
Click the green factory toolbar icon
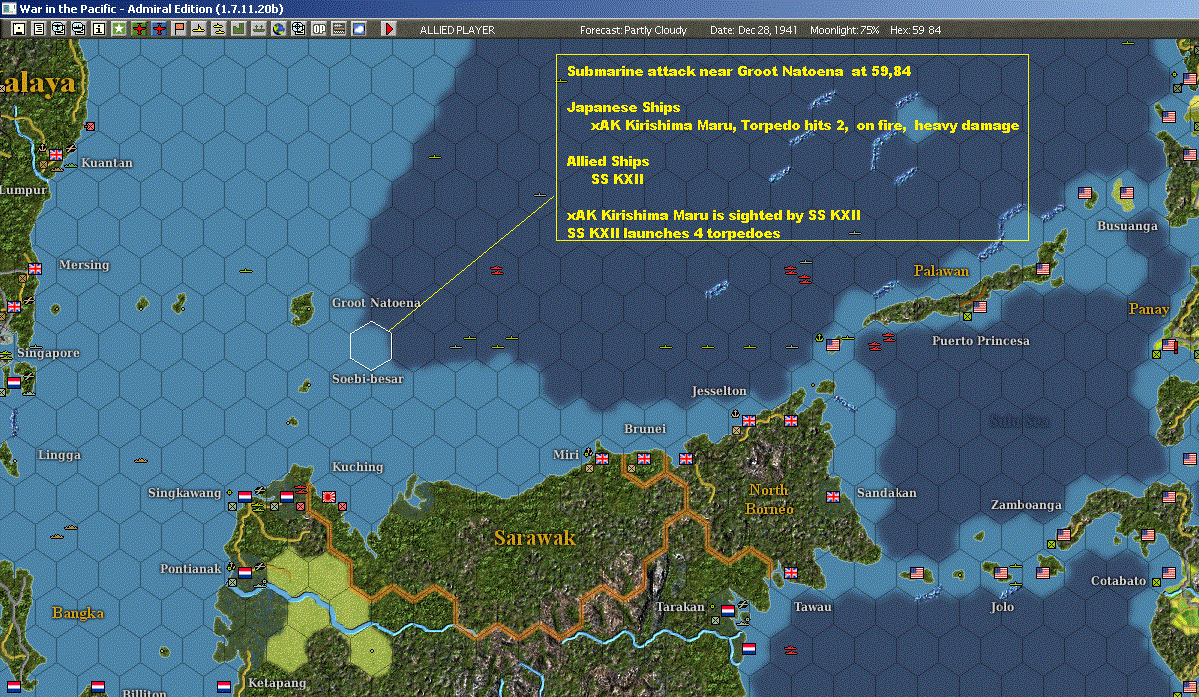[238, 29]
